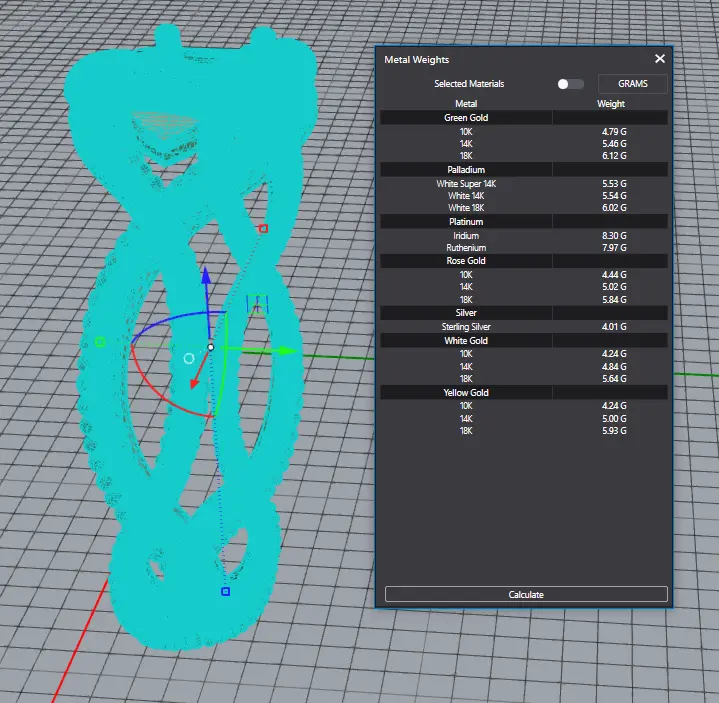Click the Weight column header
This screenshot has width=719, height=703.
pos(611,104)
